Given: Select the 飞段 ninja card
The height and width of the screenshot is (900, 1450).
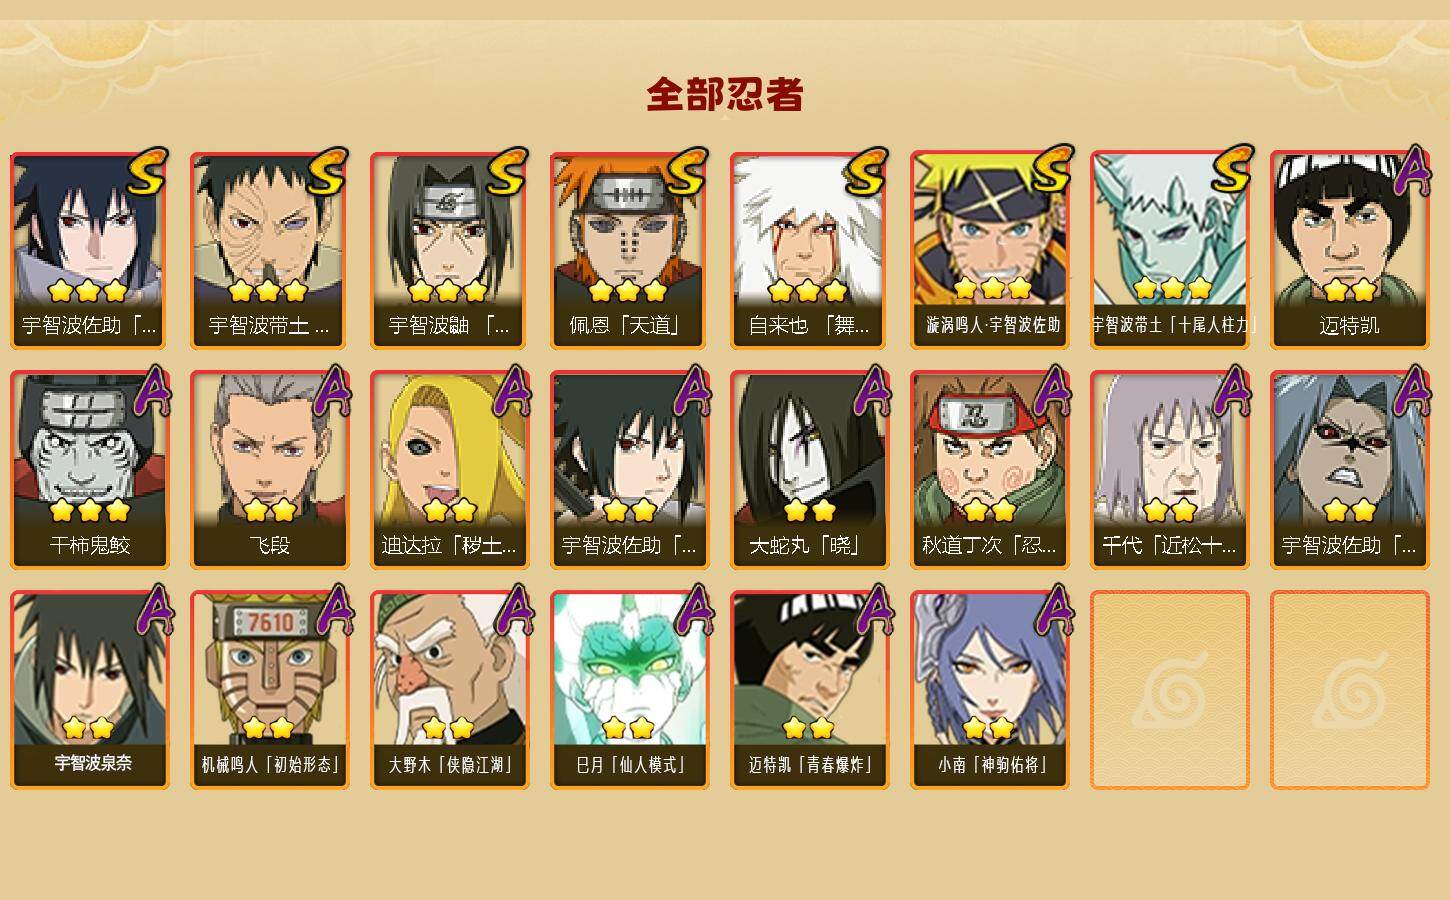Looking at the screenshot, I should click(269, 470).
